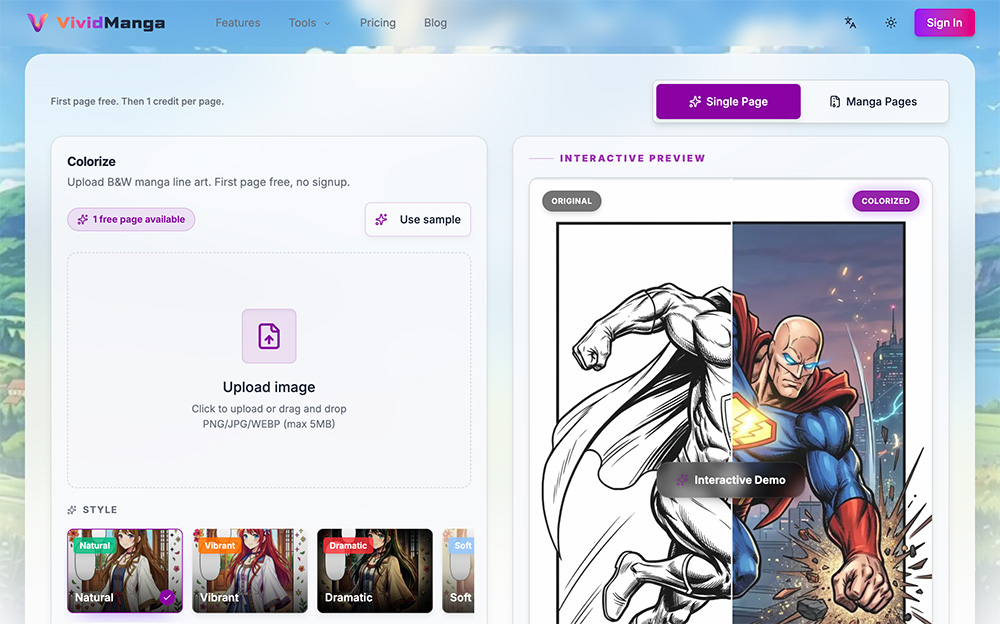Select the Dramatic style thumbnail

tap(375, 570)
